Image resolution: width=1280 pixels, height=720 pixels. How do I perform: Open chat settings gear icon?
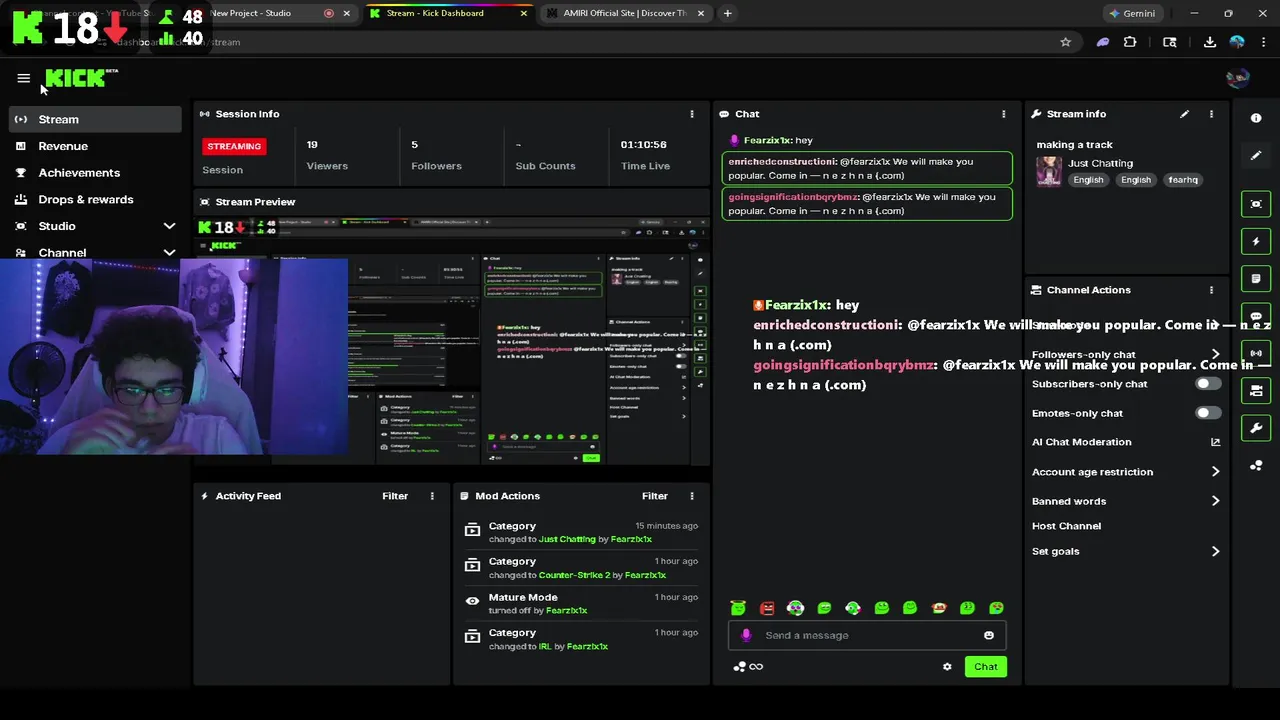point(947,667)
